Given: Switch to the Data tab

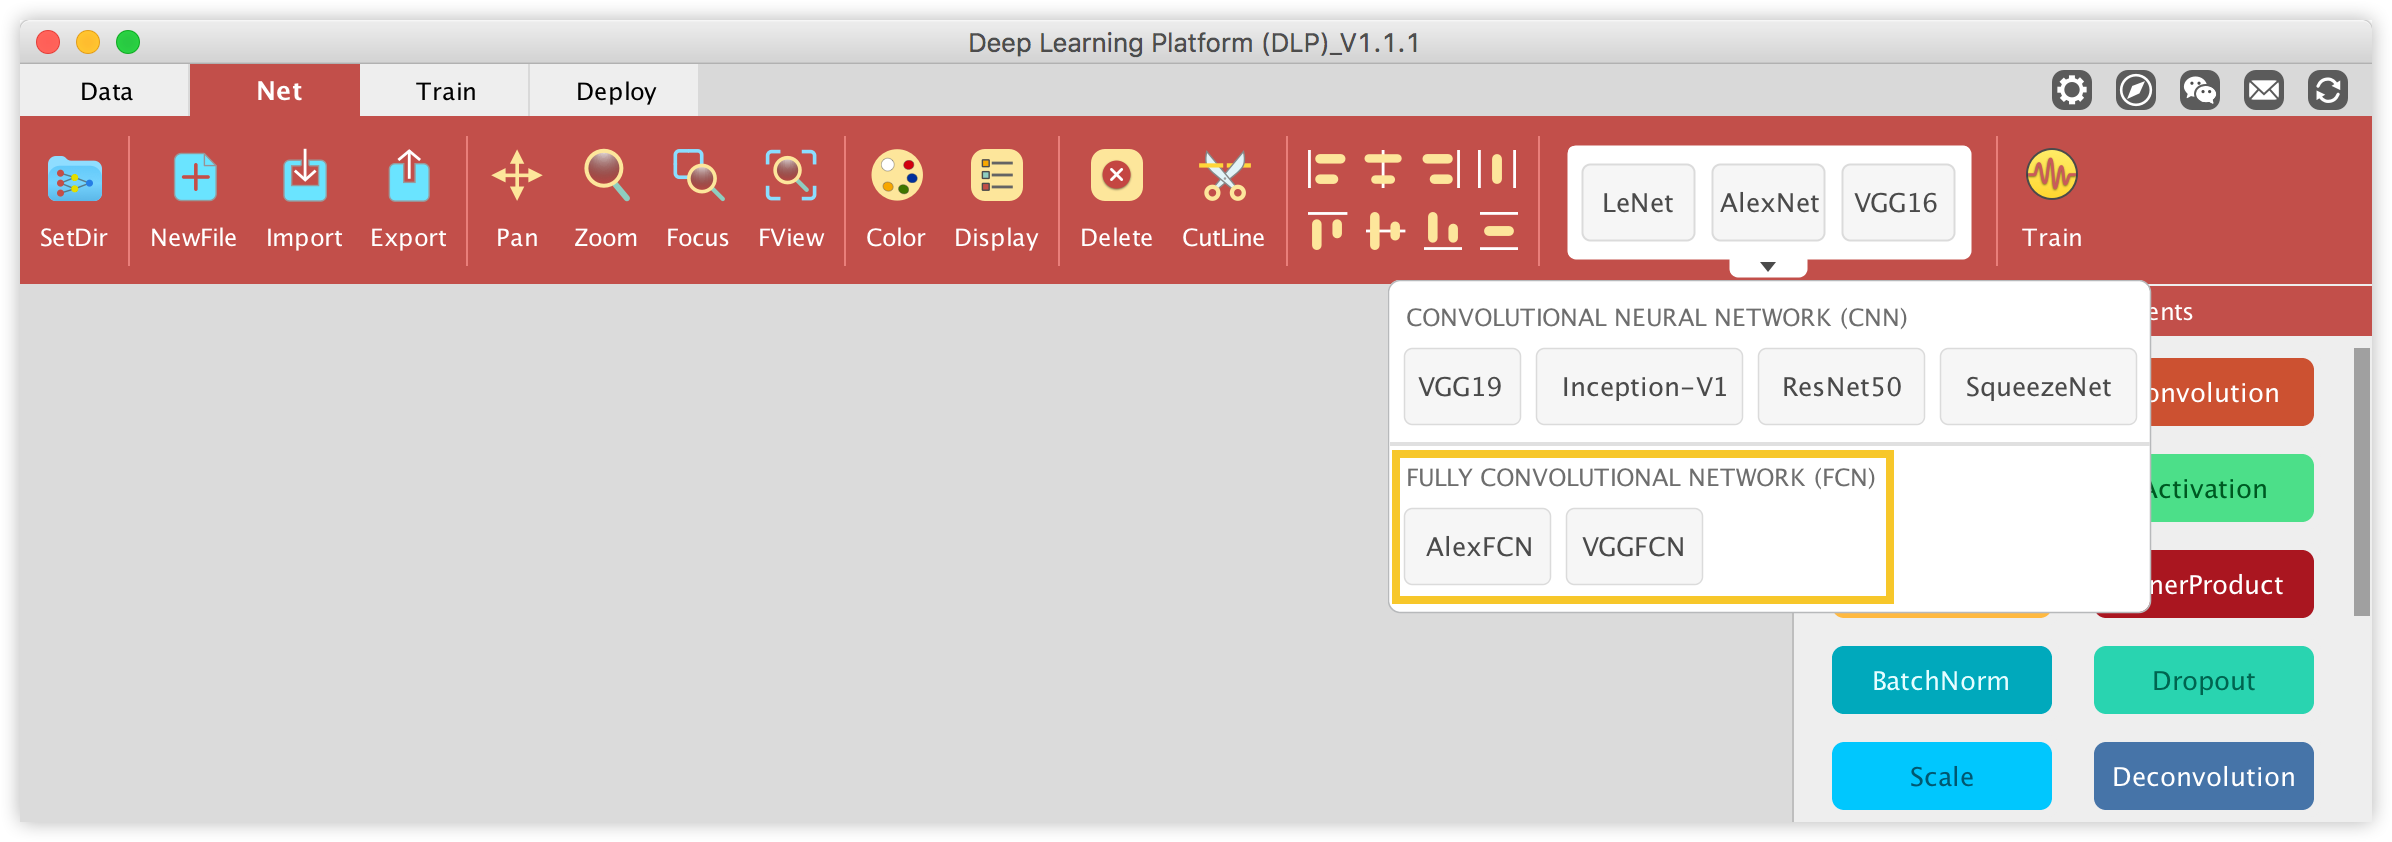Looking at the screenshot, I should pos(106,91).
